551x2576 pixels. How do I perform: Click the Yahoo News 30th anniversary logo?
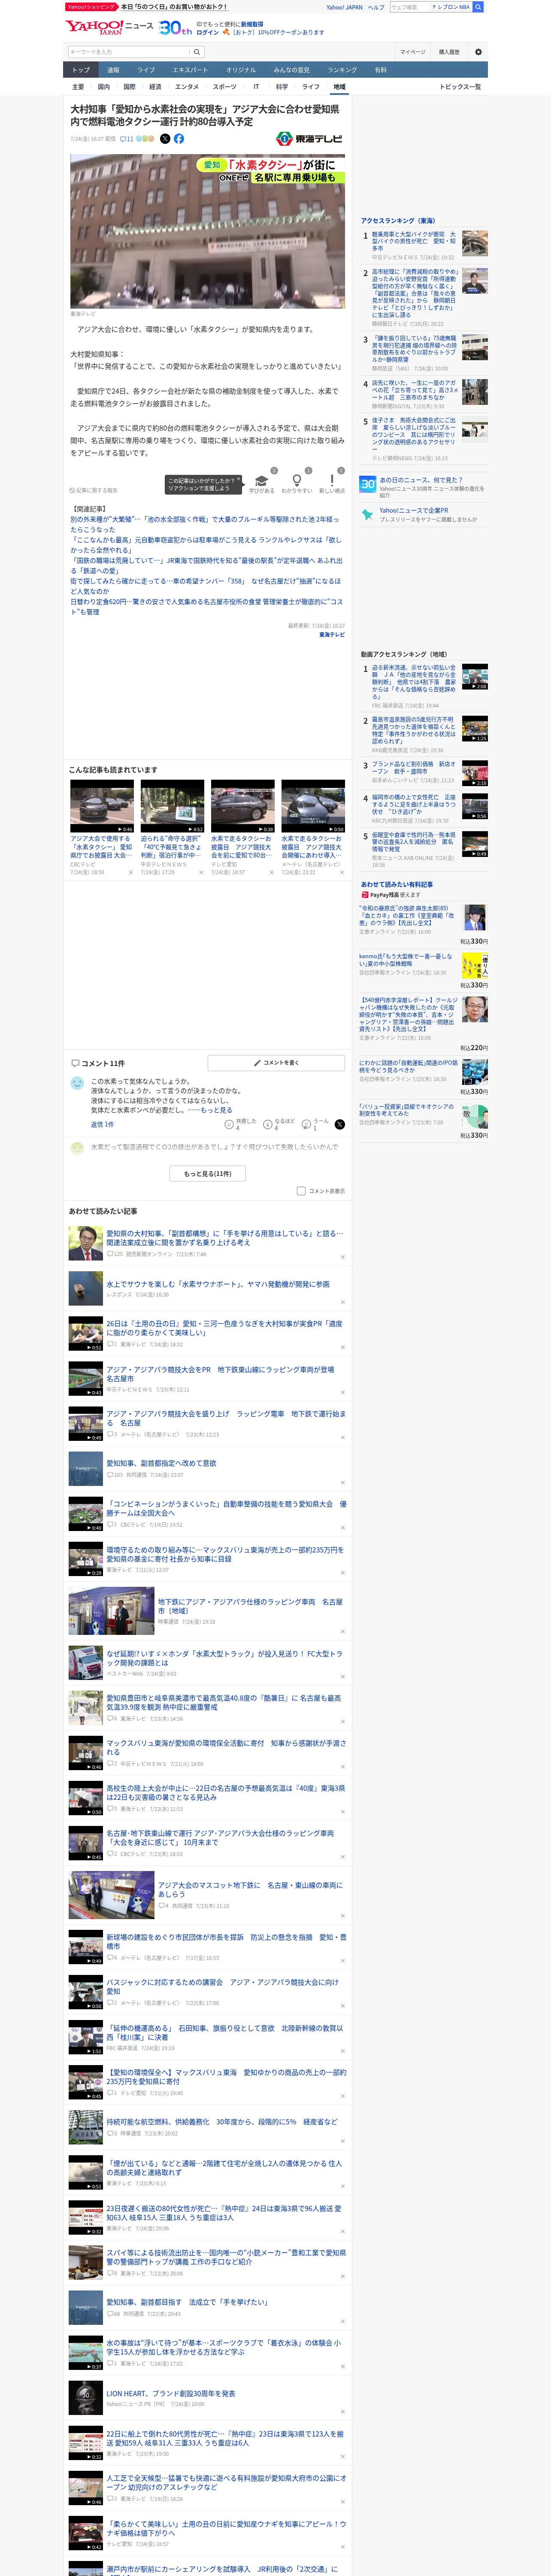click(x=175, y=28)
